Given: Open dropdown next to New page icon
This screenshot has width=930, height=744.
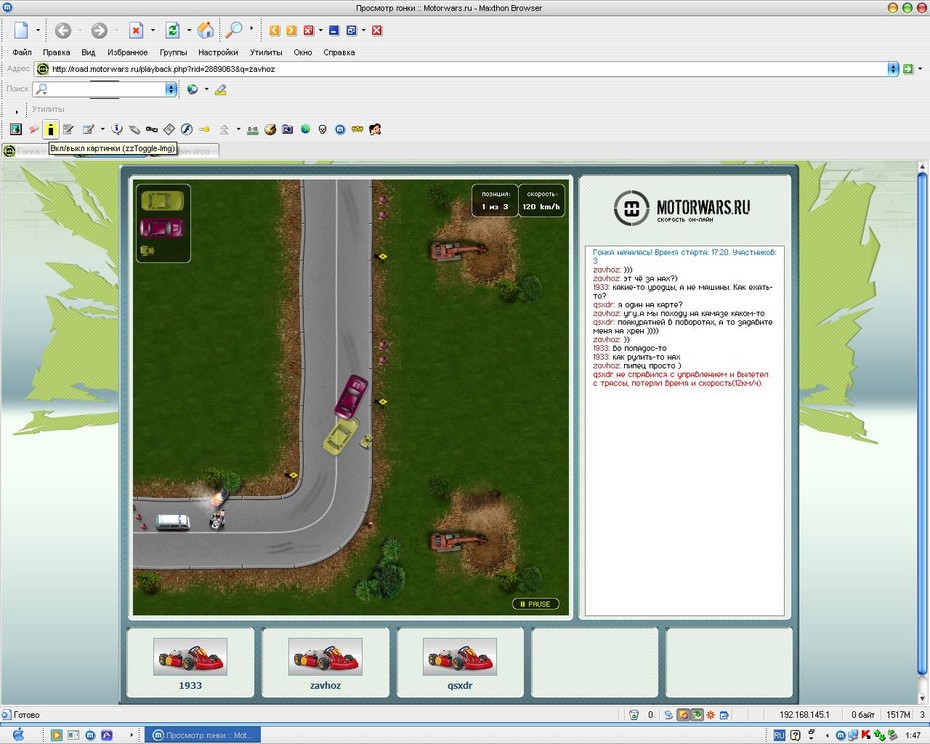Looking at the screenshot, I should coord(38,30).
